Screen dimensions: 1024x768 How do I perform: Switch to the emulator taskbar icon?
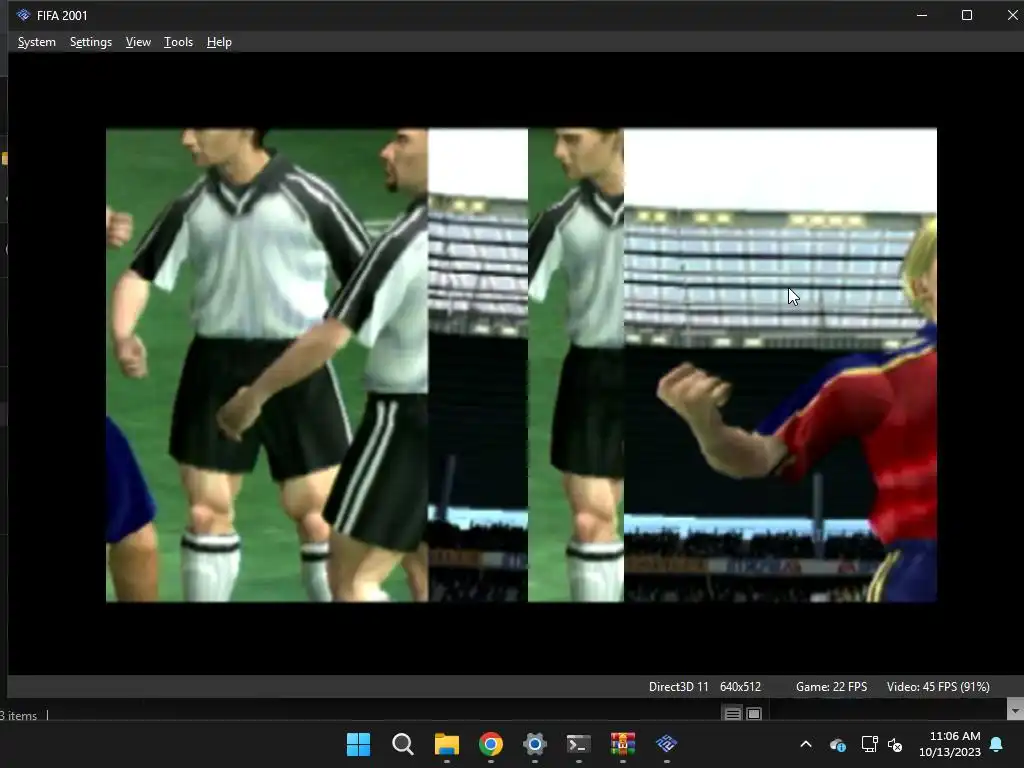point(666,744)
